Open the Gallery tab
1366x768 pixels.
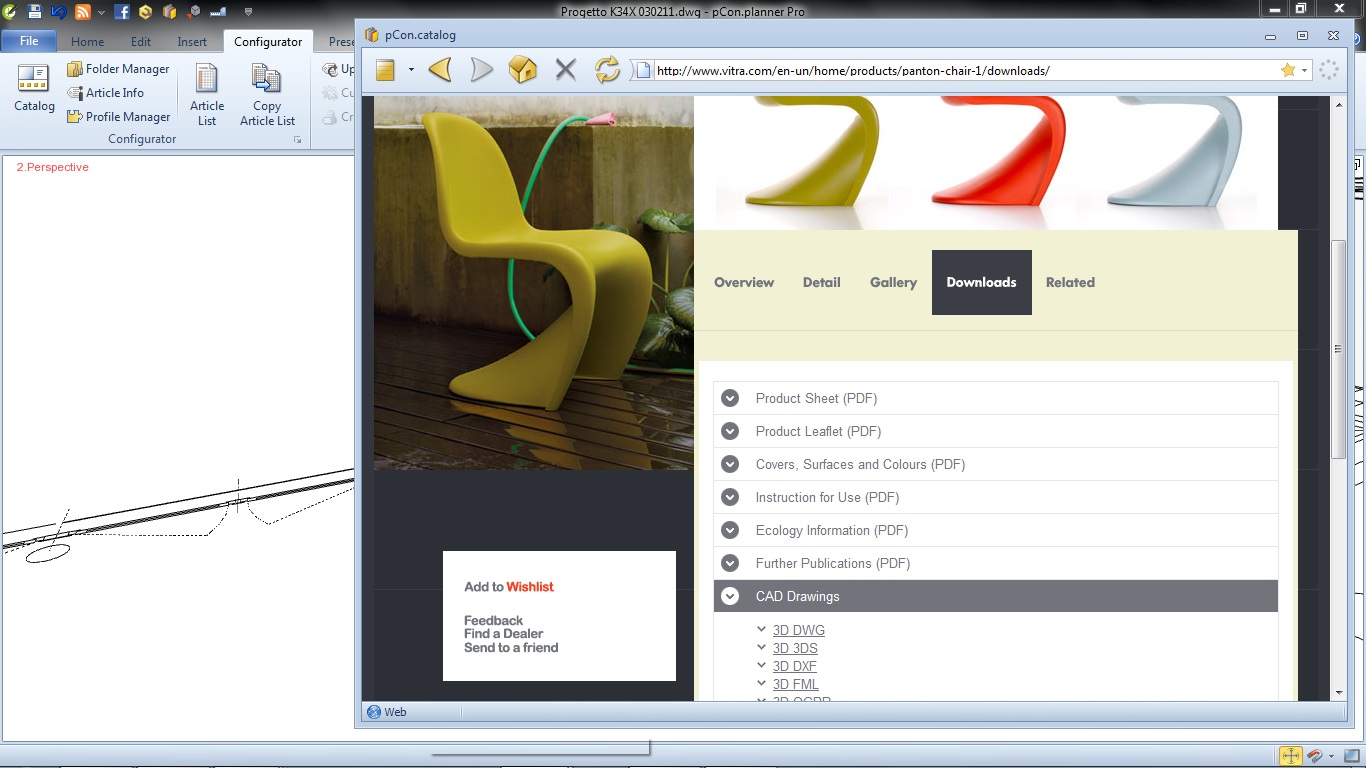point(893,283)
